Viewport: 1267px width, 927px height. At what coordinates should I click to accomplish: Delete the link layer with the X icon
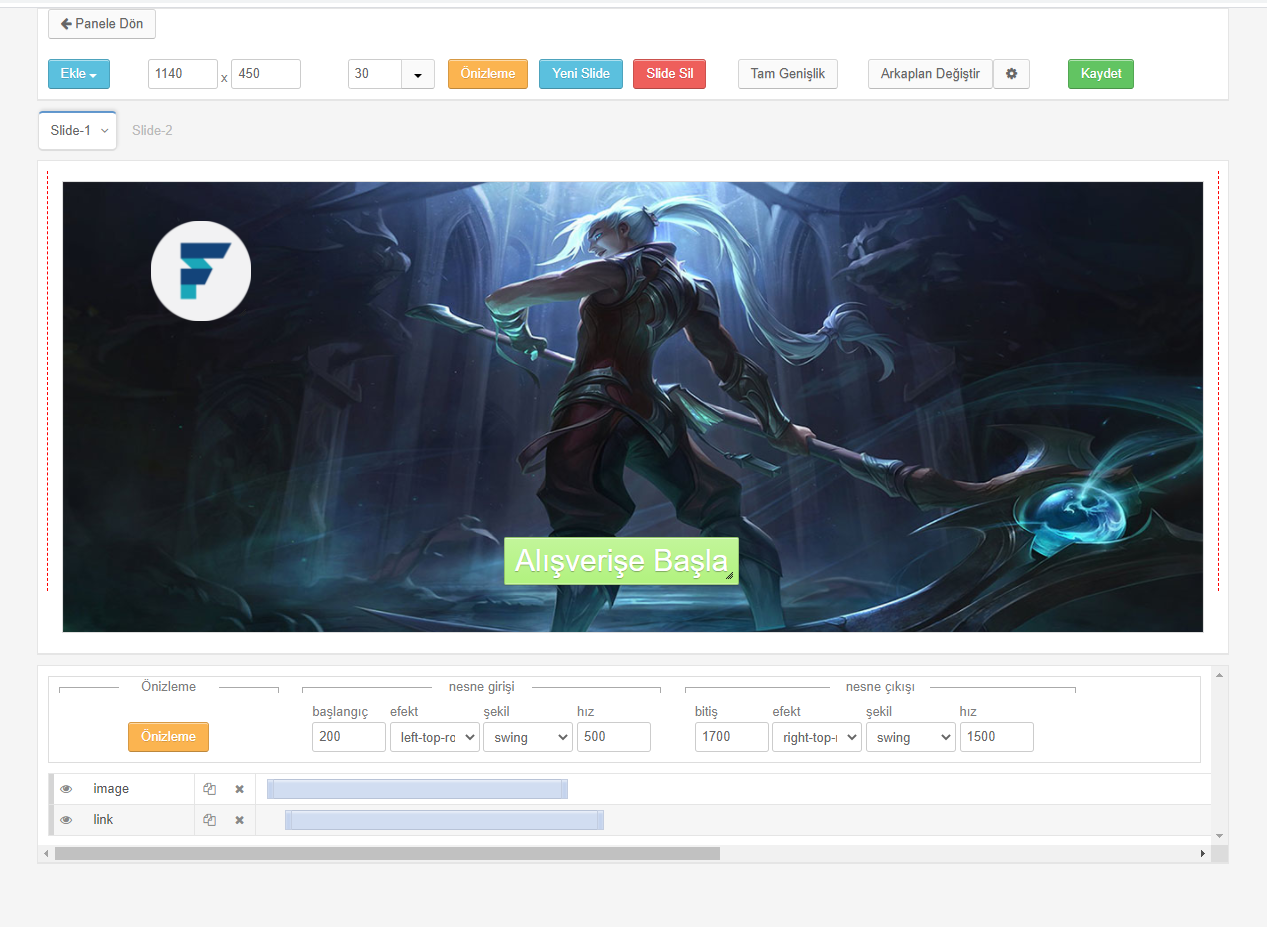pos(239,820)
